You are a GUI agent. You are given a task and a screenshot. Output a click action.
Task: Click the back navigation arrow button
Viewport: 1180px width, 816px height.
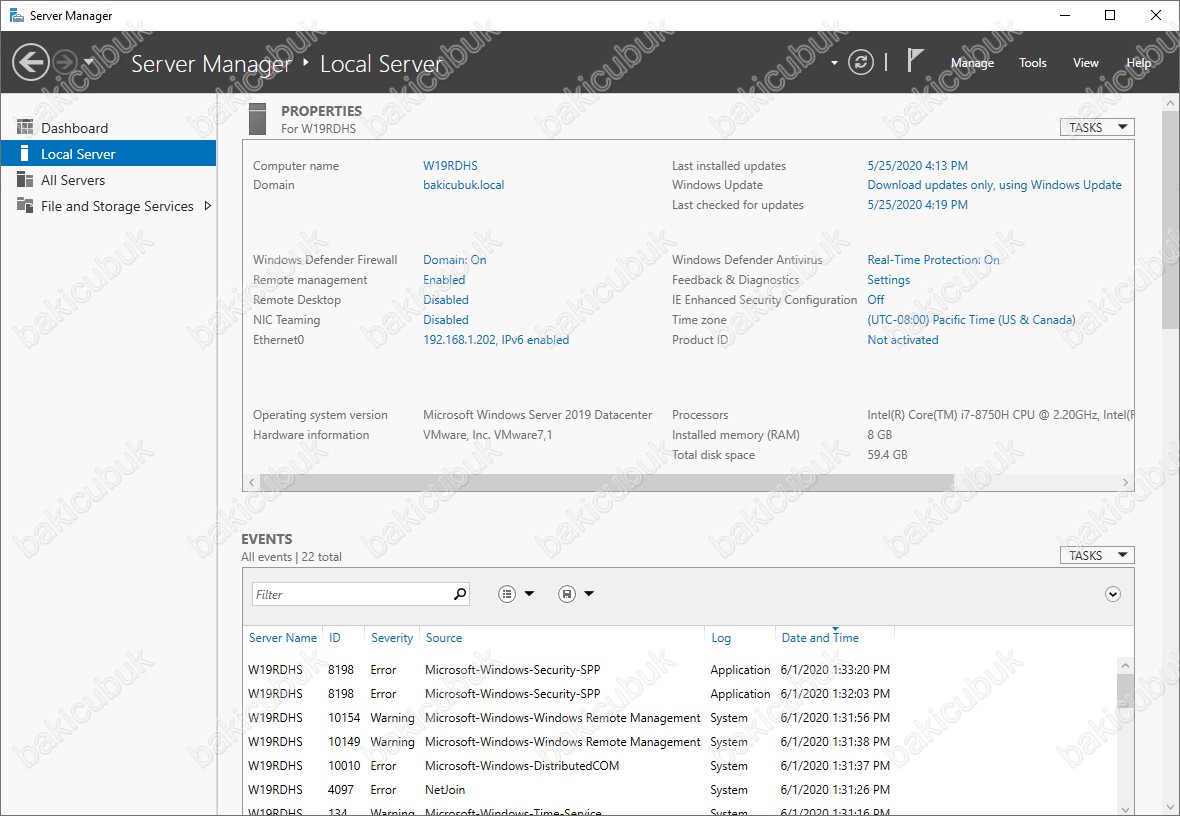pyautogui.click(x=31, y=62)
